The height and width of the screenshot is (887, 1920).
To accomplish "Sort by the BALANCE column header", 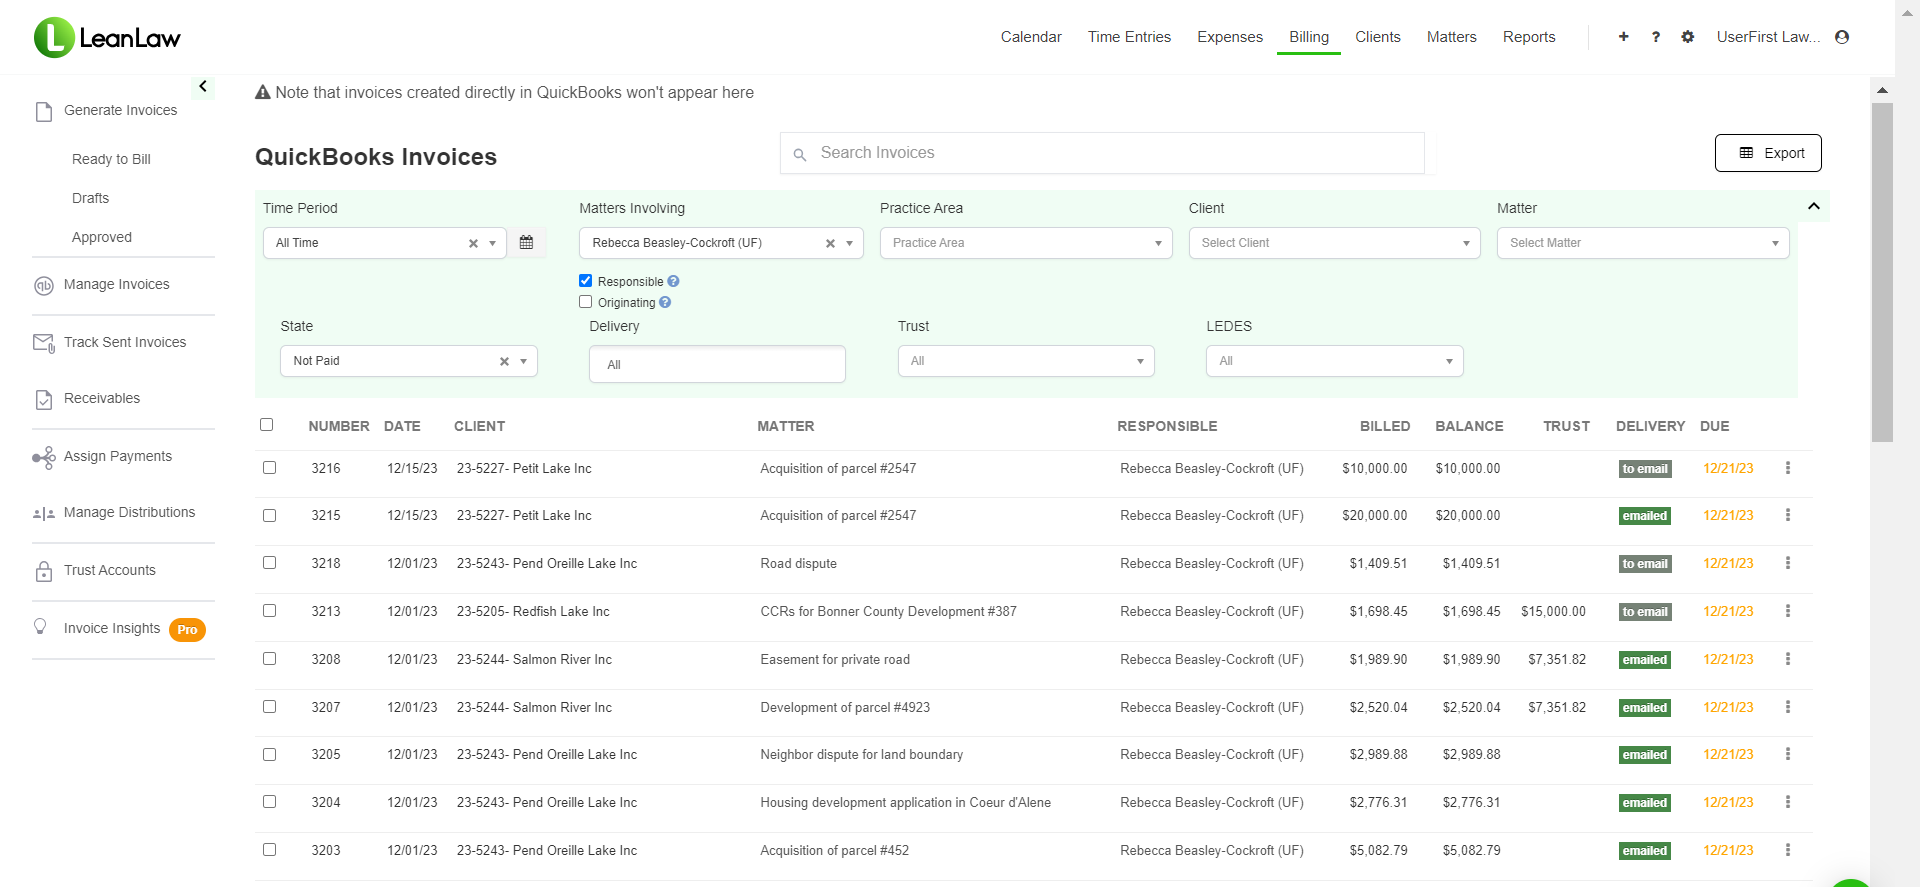I will pos(1469,426).
